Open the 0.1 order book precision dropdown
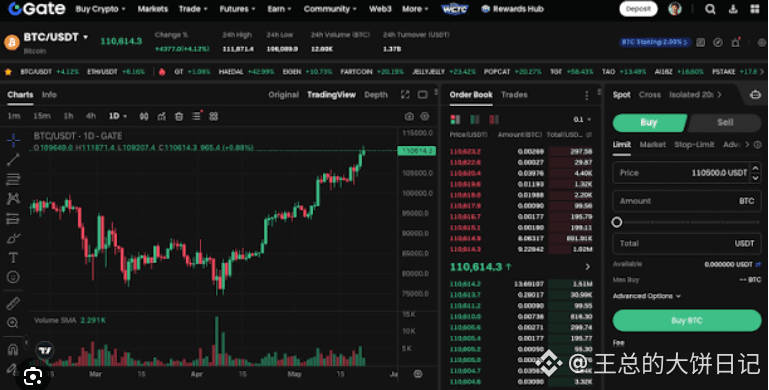The image size is (769, 390). 582,120
